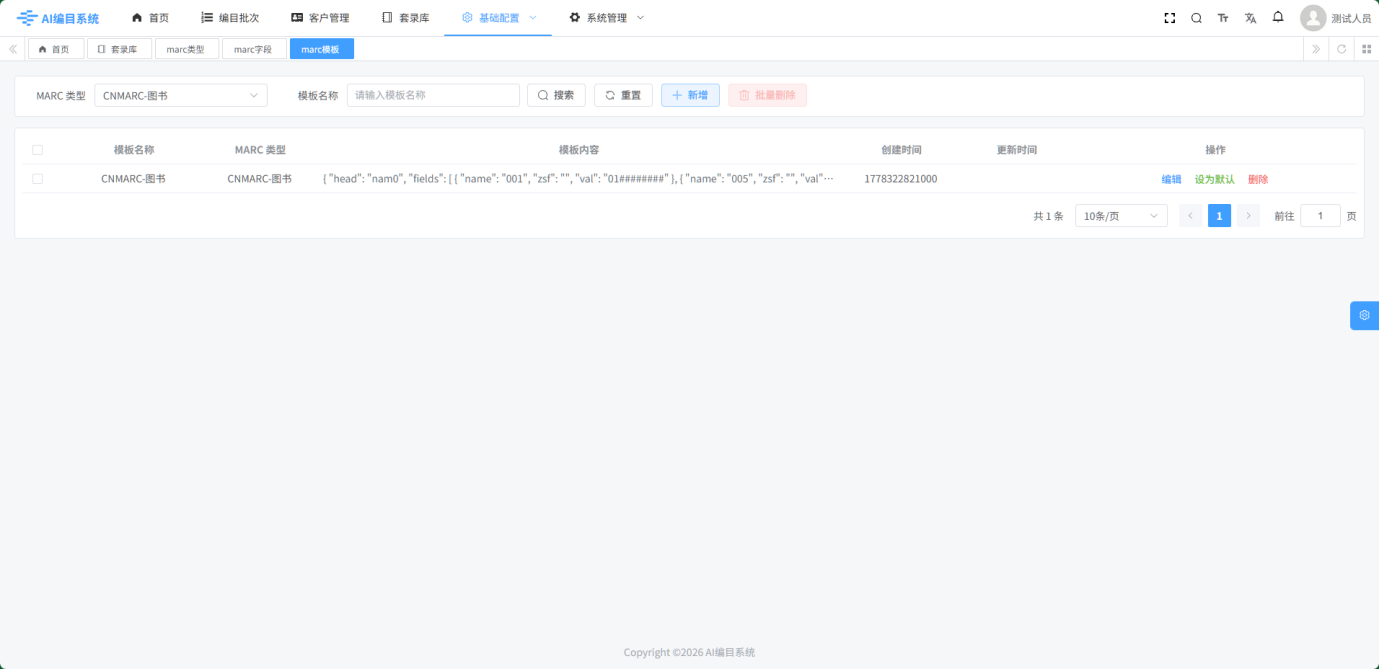This screenshot has width=1379, height=669.
Task: Select the header select-all checkbox
Action: [37, 150]
